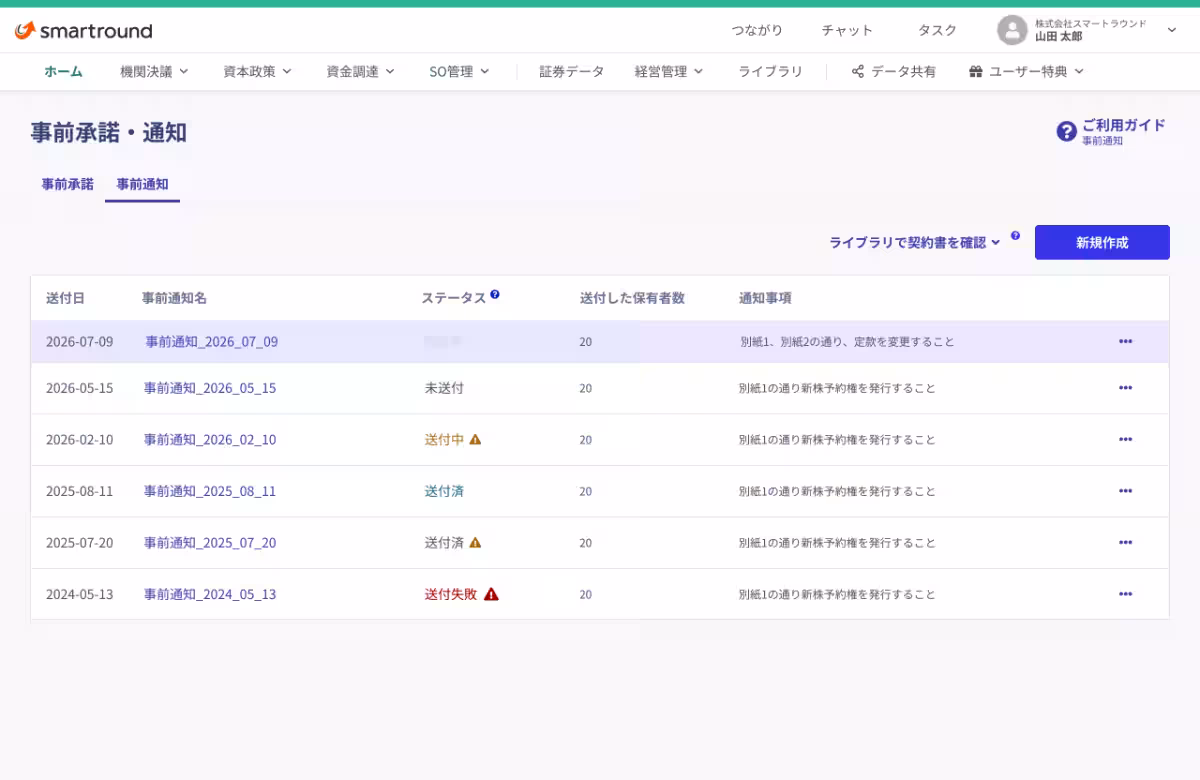
Task: Click red alert icon on 送付失敗 row
Action: click(x=491, y=594)
